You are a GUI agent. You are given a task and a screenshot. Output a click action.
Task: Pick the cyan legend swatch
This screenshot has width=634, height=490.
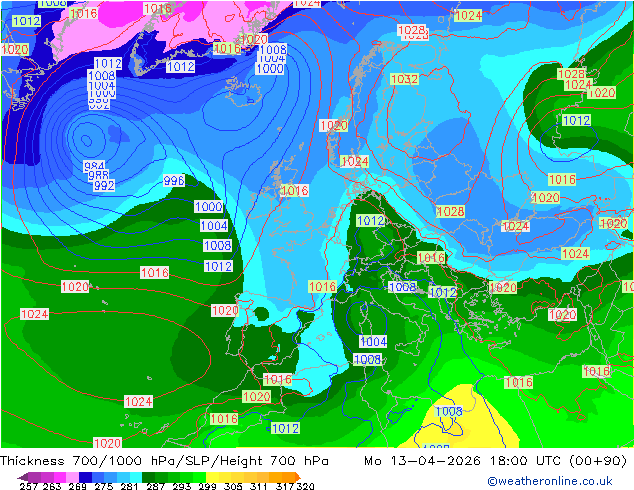tap(136, 477)
